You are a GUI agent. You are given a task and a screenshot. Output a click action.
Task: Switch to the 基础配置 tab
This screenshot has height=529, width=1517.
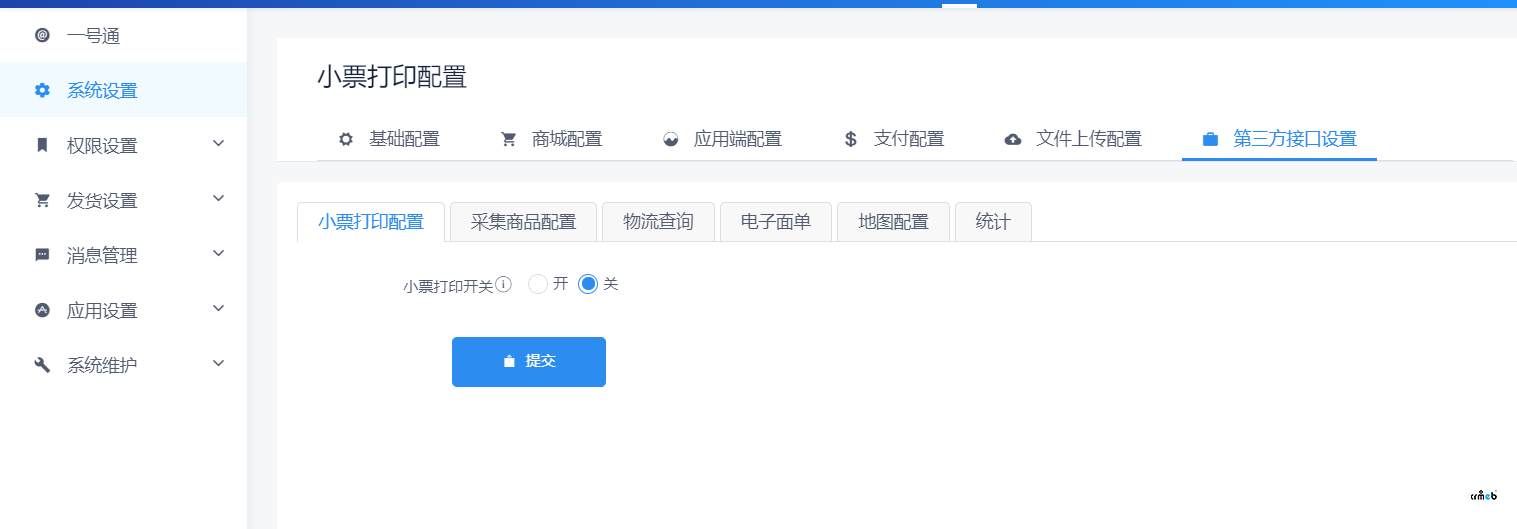tap(389, 139)
